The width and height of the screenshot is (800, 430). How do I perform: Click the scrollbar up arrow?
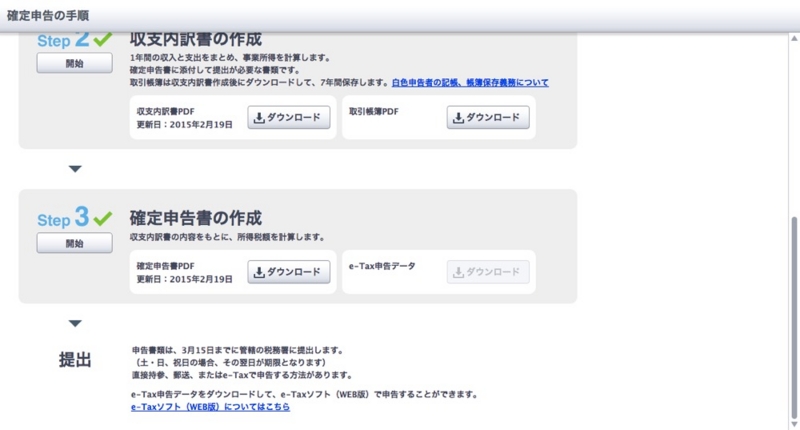coord(794,38)
